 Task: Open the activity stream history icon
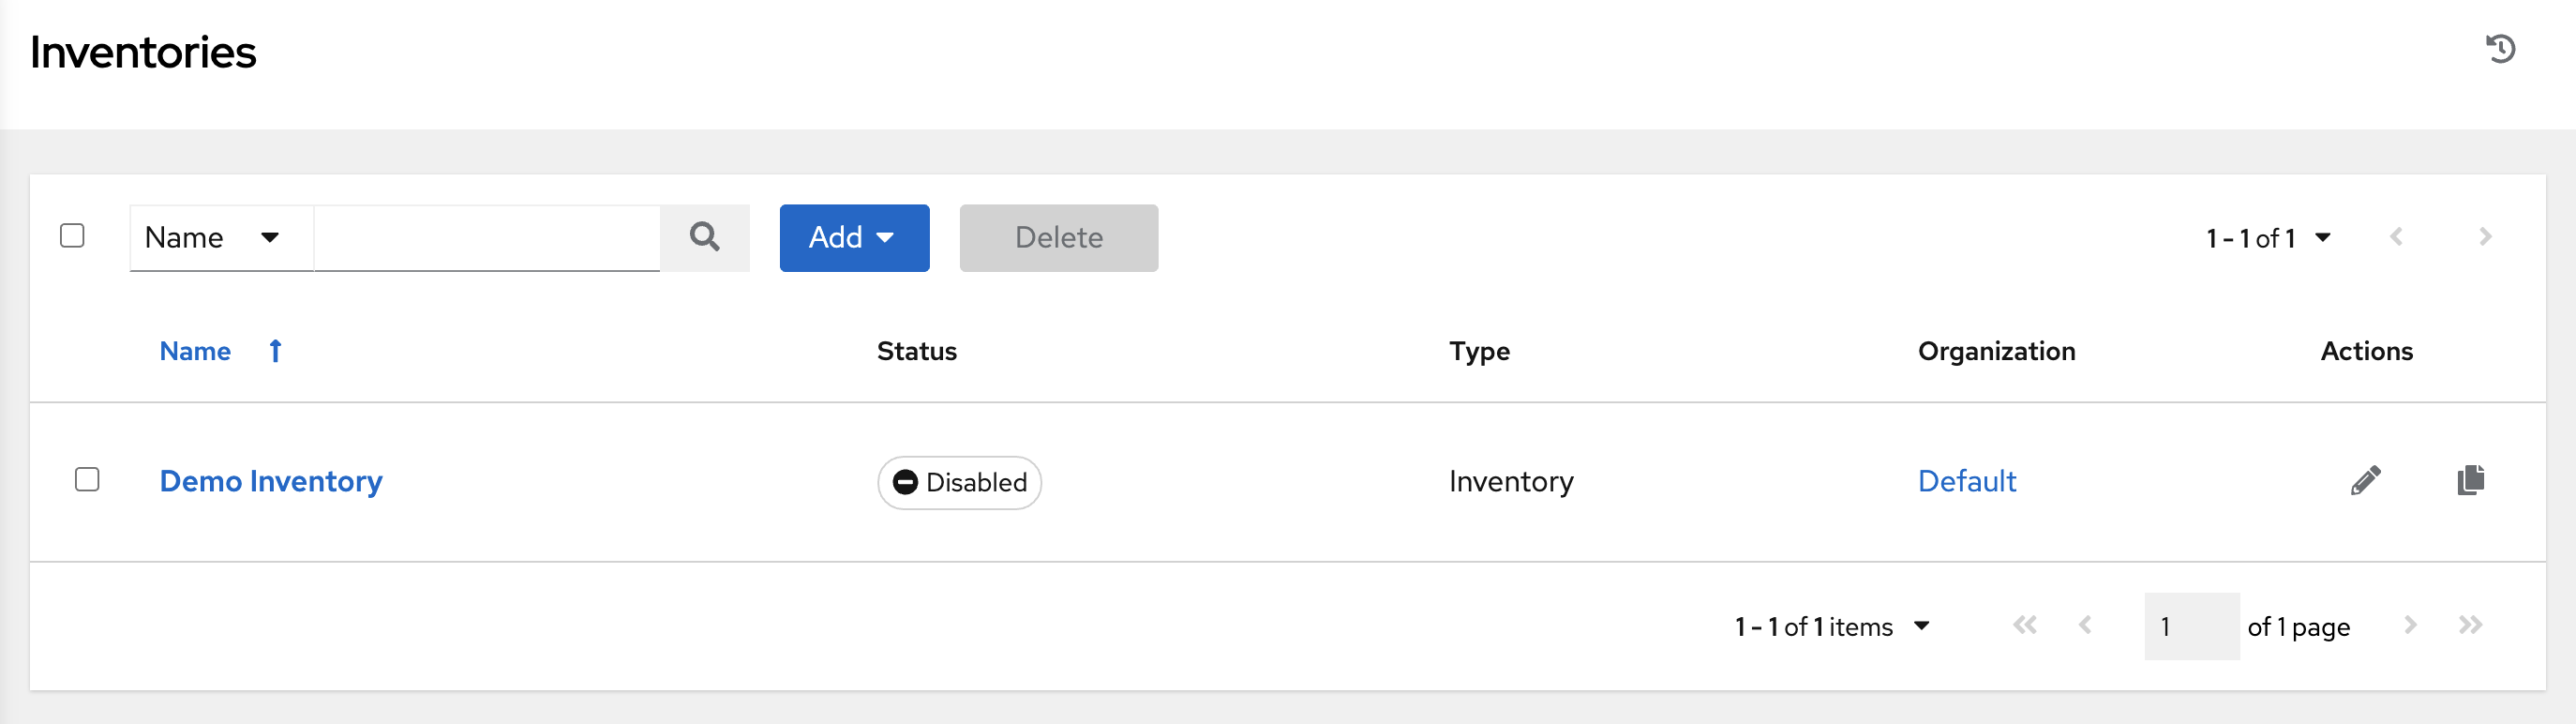point(2500,49)
